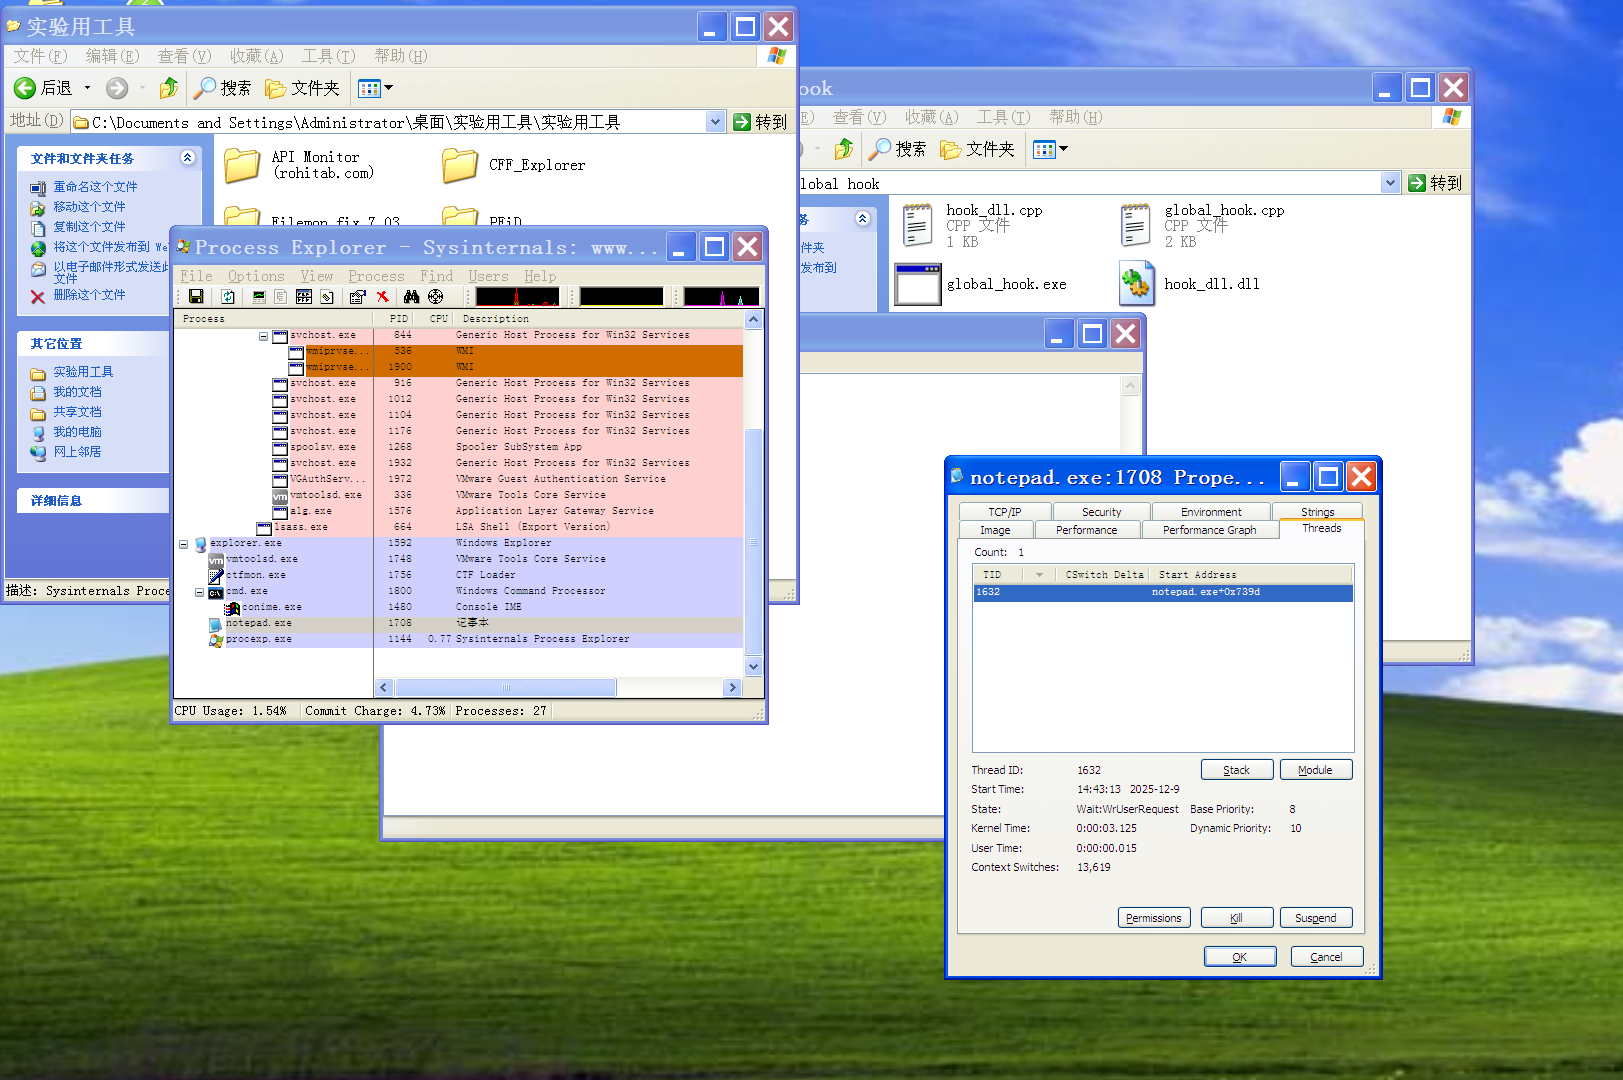Image resolution: width=1623 pixels, height=1080 pixels.
Task: Switch to Security tab in notepad properties
Action: point(1101,512)
